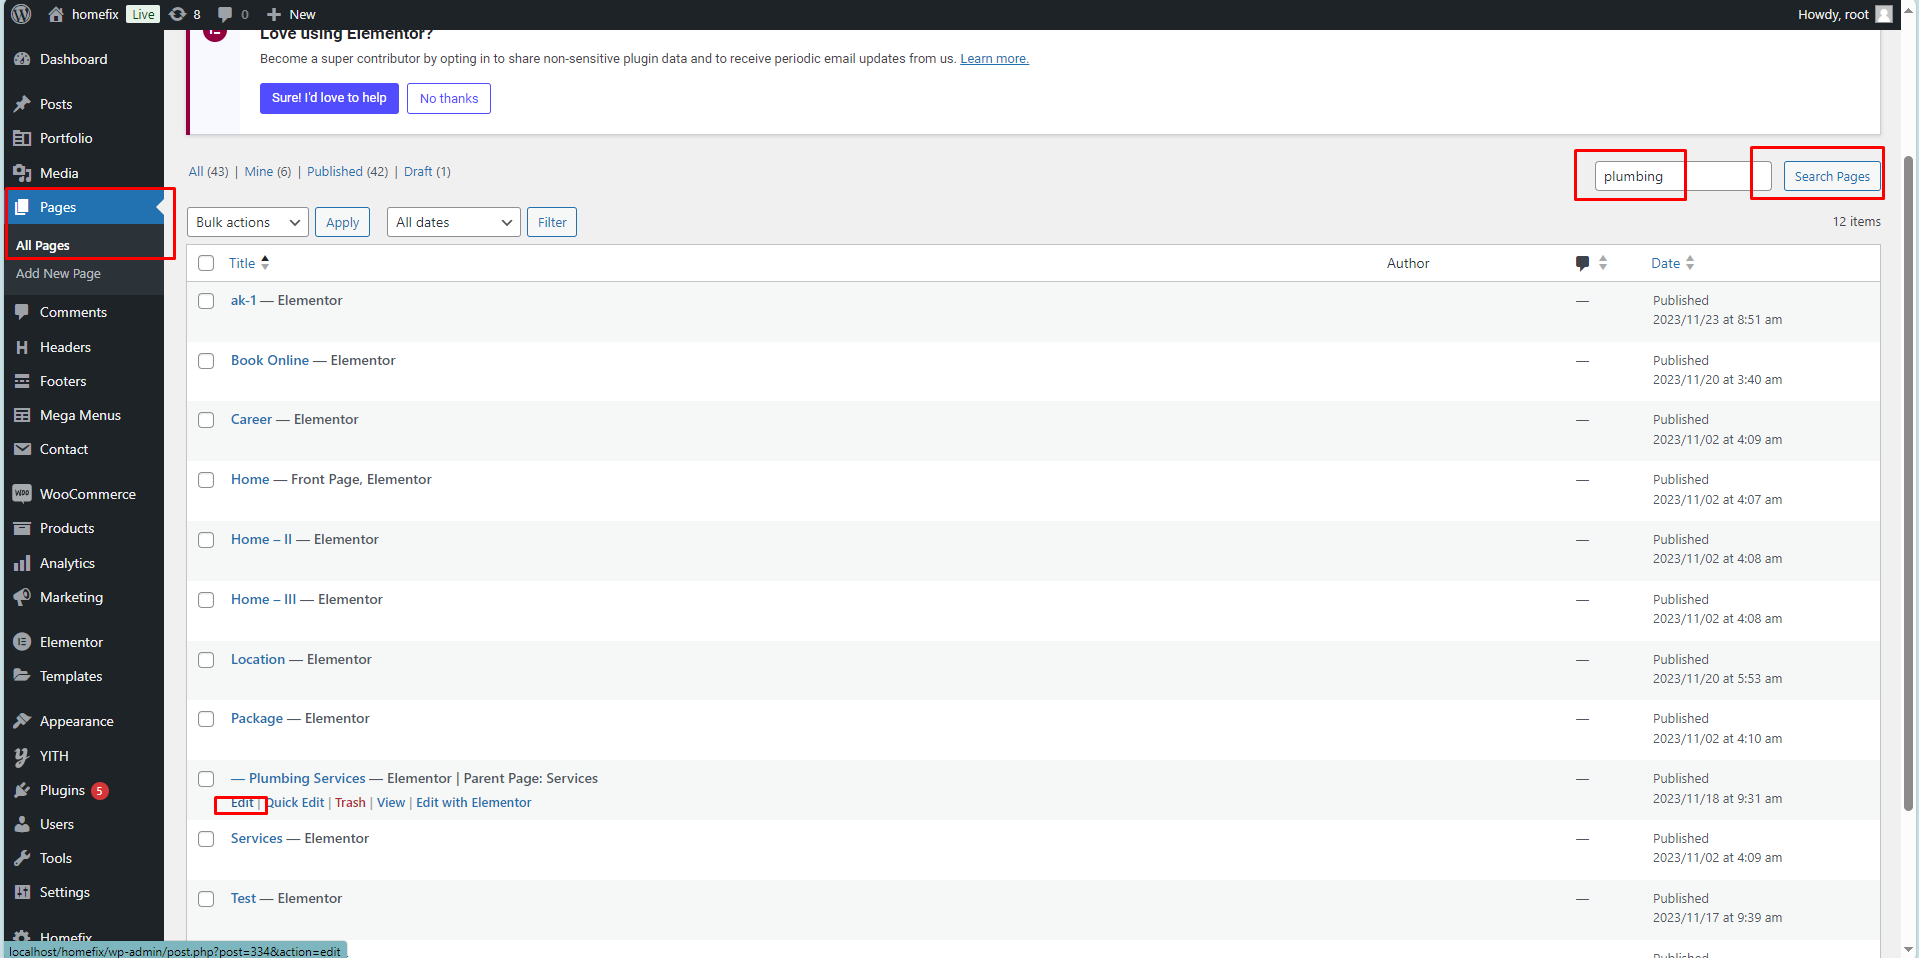Show Draft (1) pages filter
The image size is (1919, 958).
[427, 171]
